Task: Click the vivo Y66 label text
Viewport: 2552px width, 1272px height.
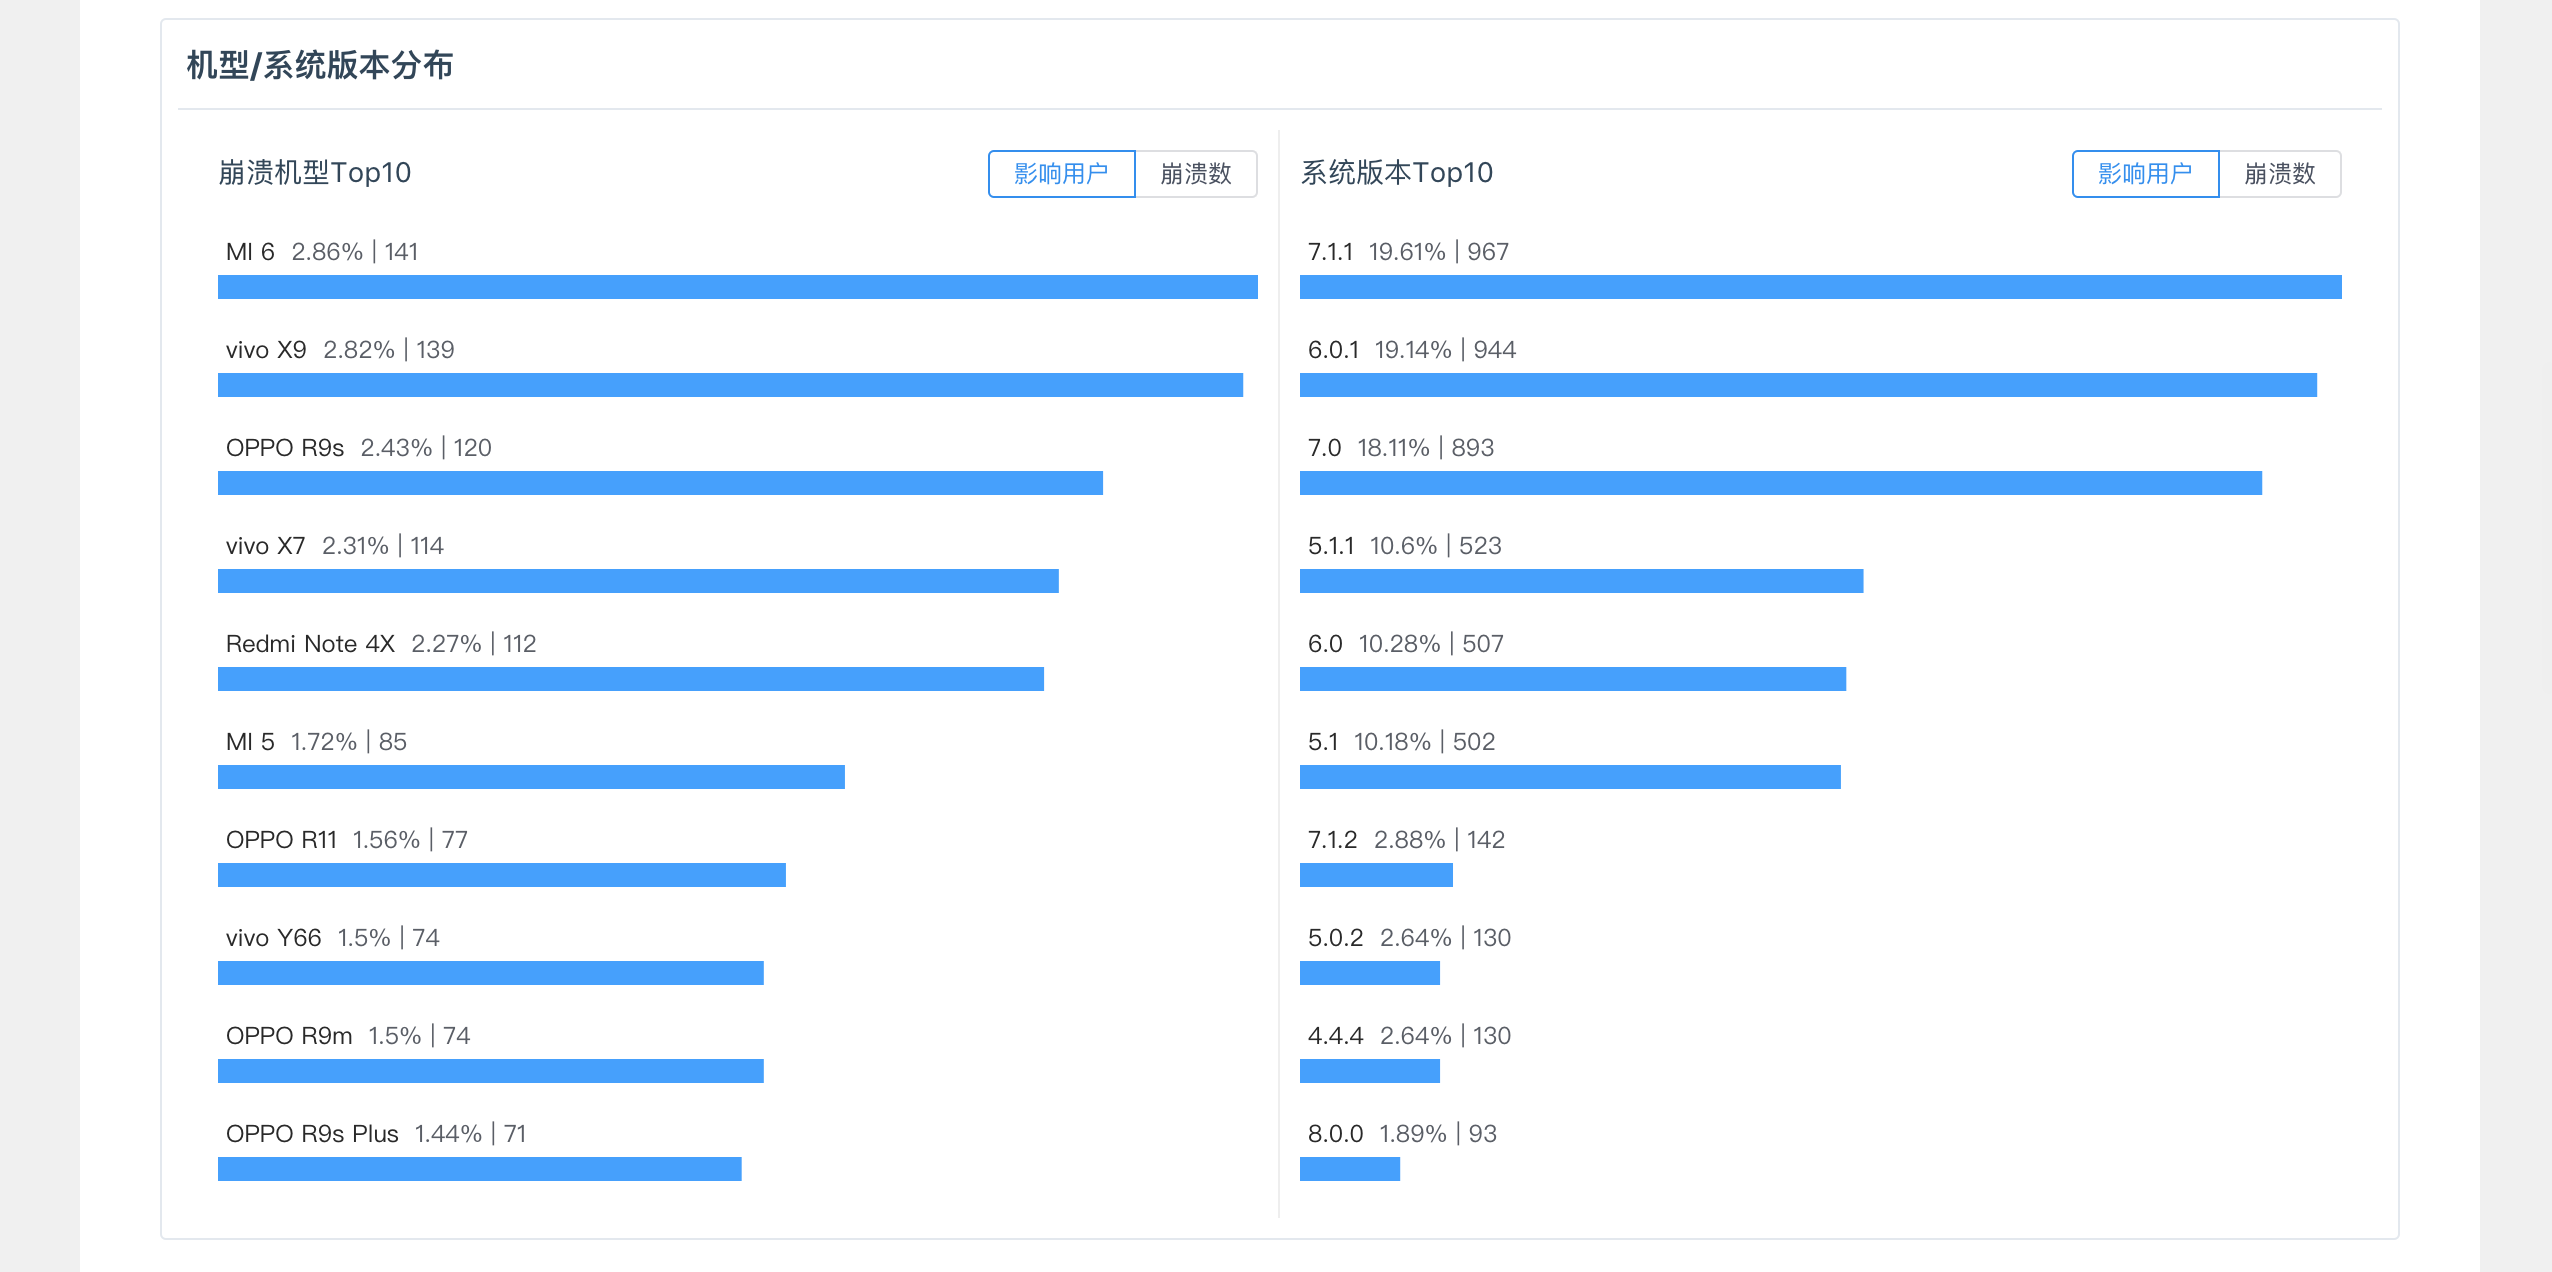Action: [274, 938]
